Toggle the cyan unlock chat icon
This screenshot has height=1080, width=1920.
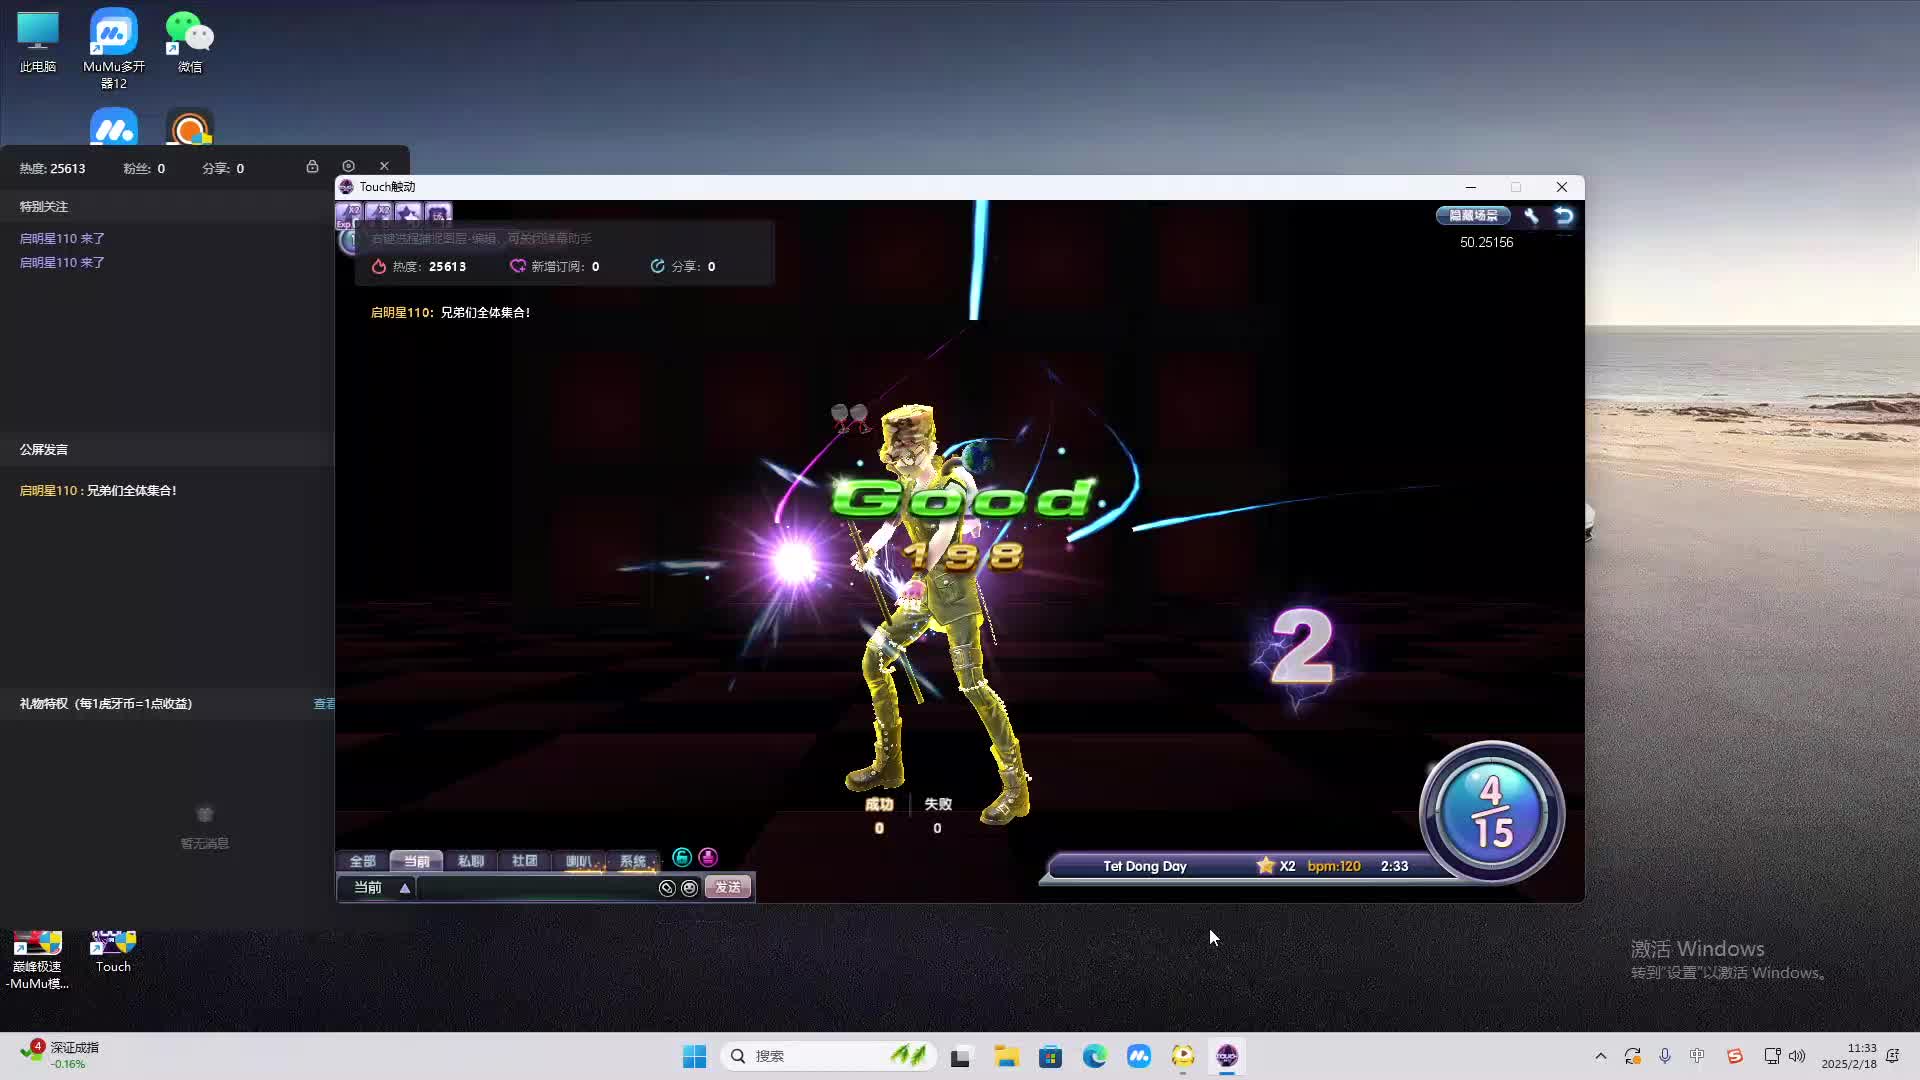pos(682,857)
